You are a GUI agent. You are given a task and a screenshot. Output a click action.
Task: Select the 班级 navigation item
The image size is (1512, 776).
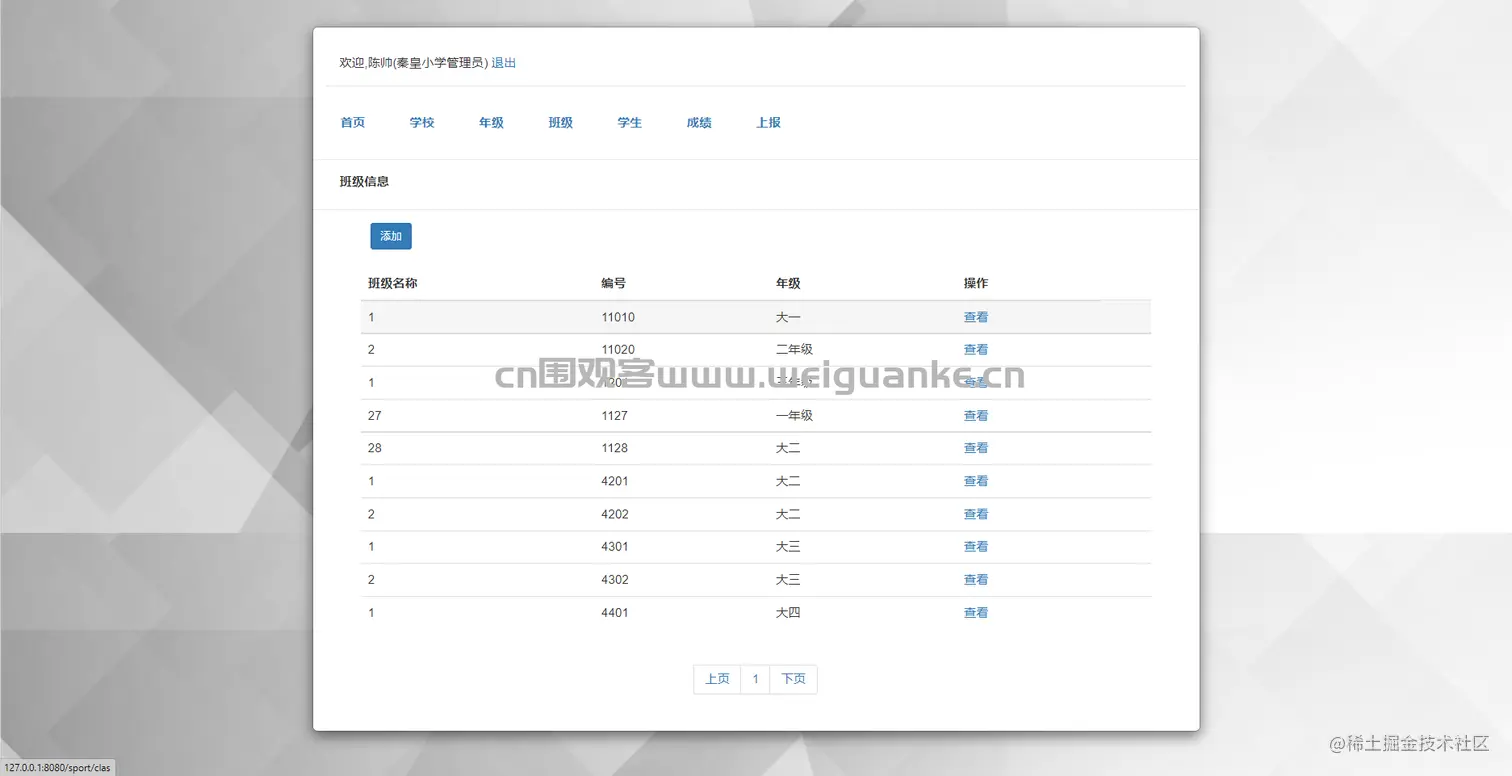click(561, 123)
